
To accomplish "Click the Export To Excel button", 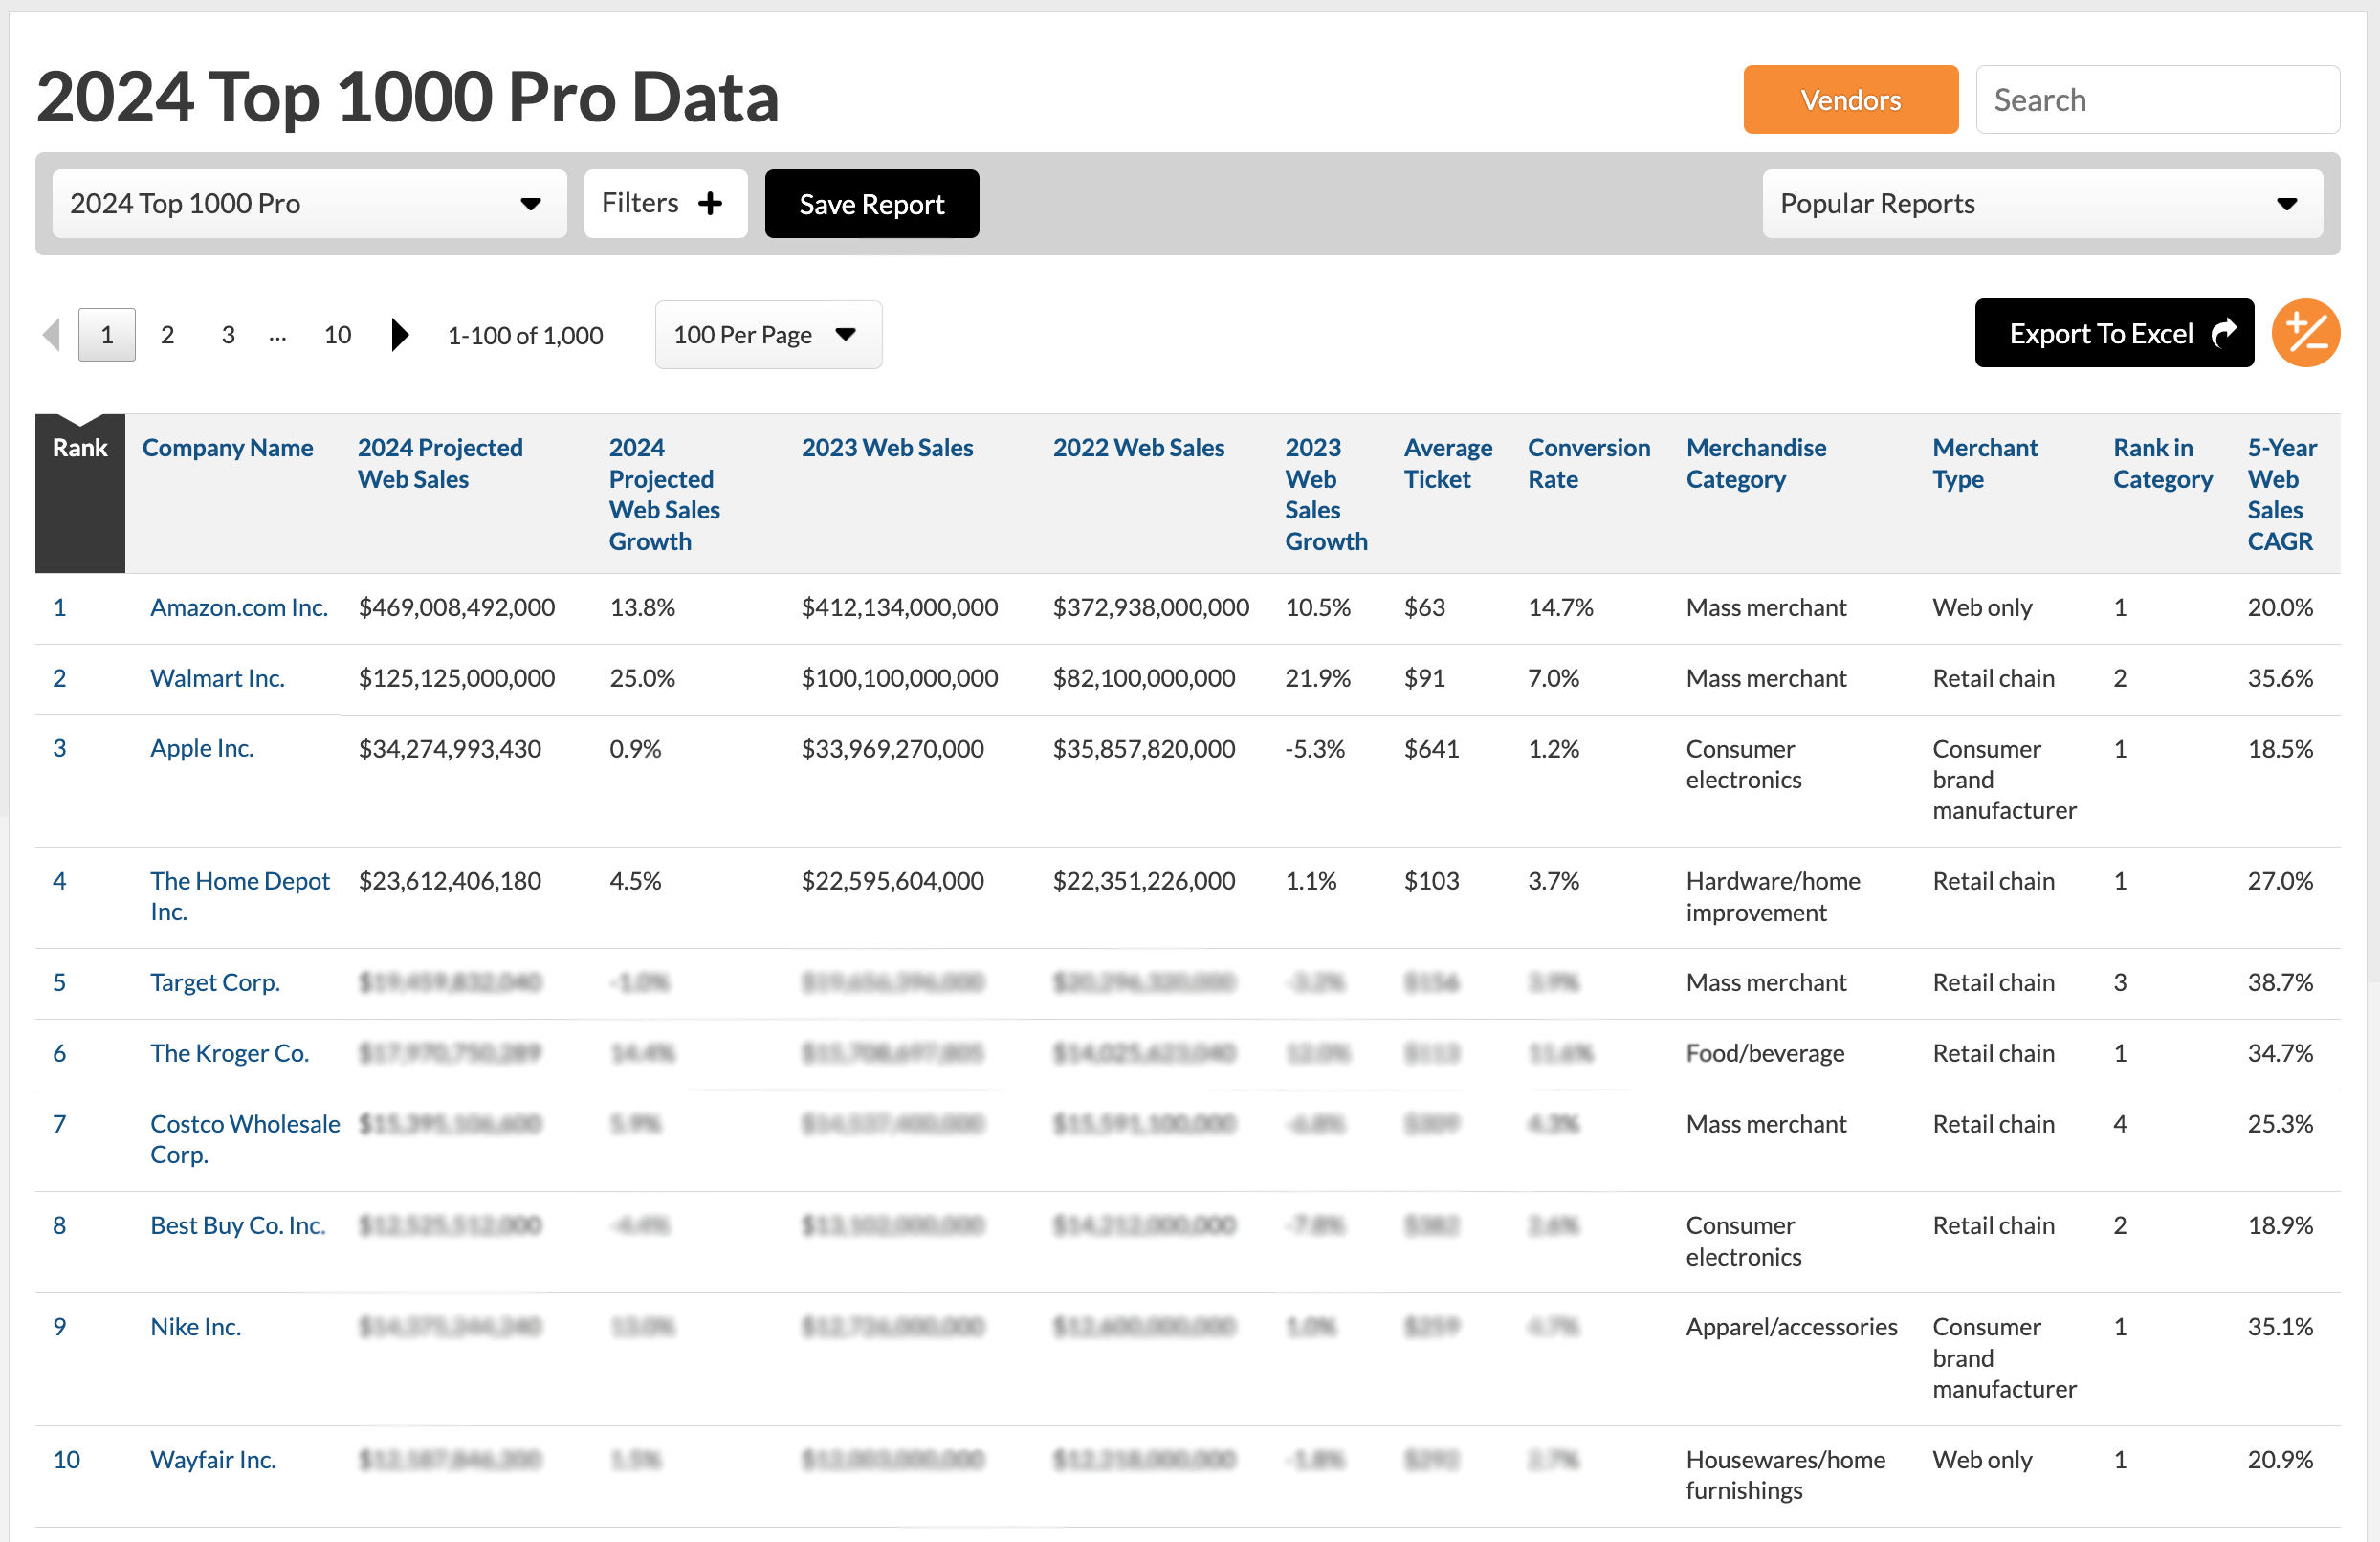I will pyautogui.click(x=2113, y=333).
